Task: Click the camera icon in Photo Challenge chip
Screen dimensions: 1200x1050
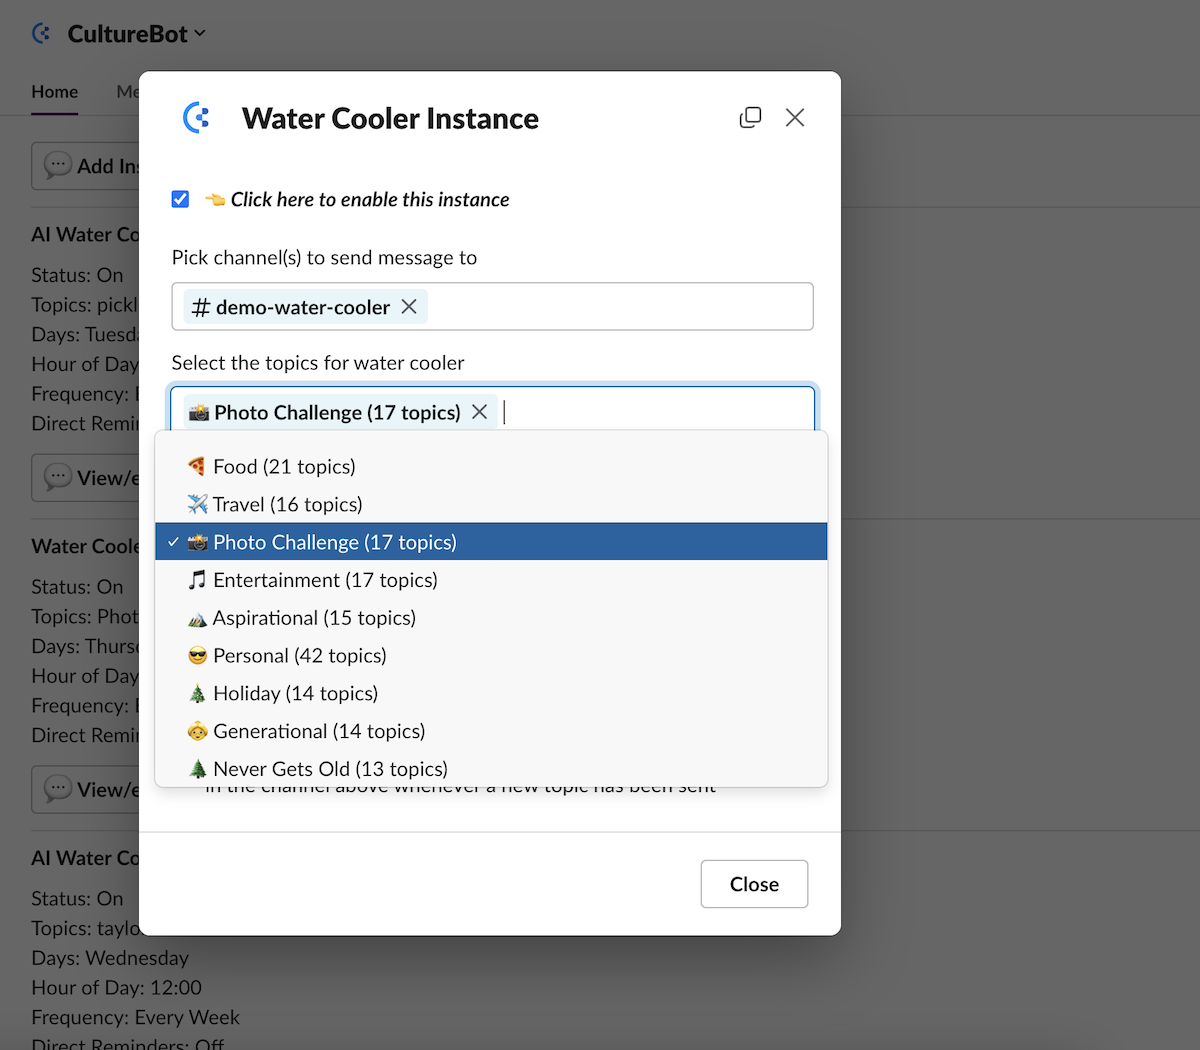Action: (x=199, y=413)
